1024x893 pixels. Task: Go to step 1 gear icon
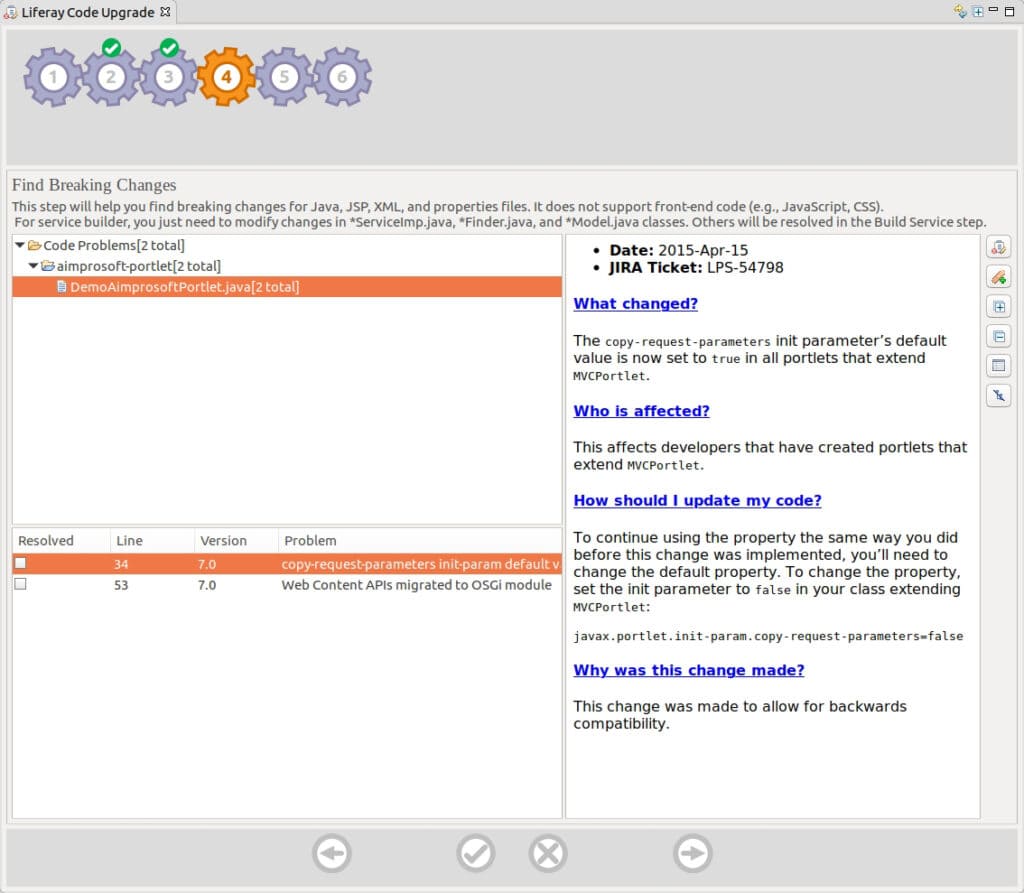pyautogui.click(x=53, y=77)
